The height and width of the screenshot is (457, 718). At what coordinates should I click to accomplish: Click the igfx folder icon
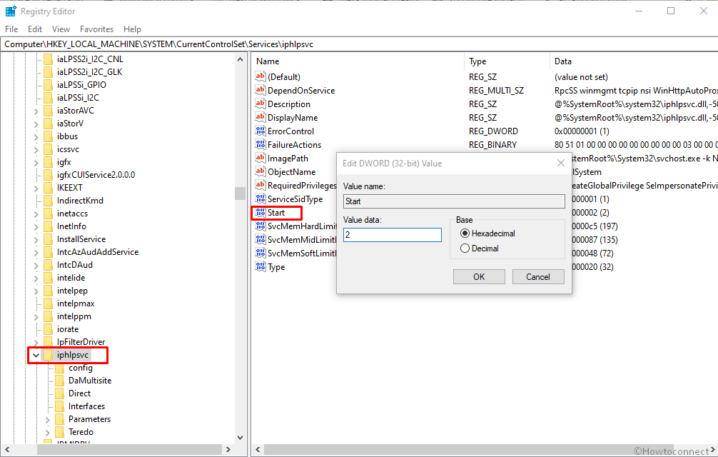point(48,162)
